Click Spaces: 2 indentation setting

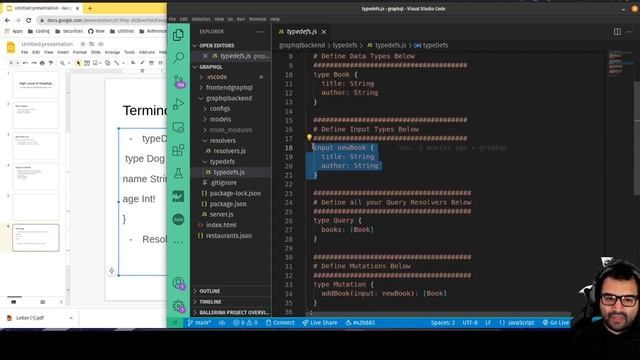[x=442, y=322]
